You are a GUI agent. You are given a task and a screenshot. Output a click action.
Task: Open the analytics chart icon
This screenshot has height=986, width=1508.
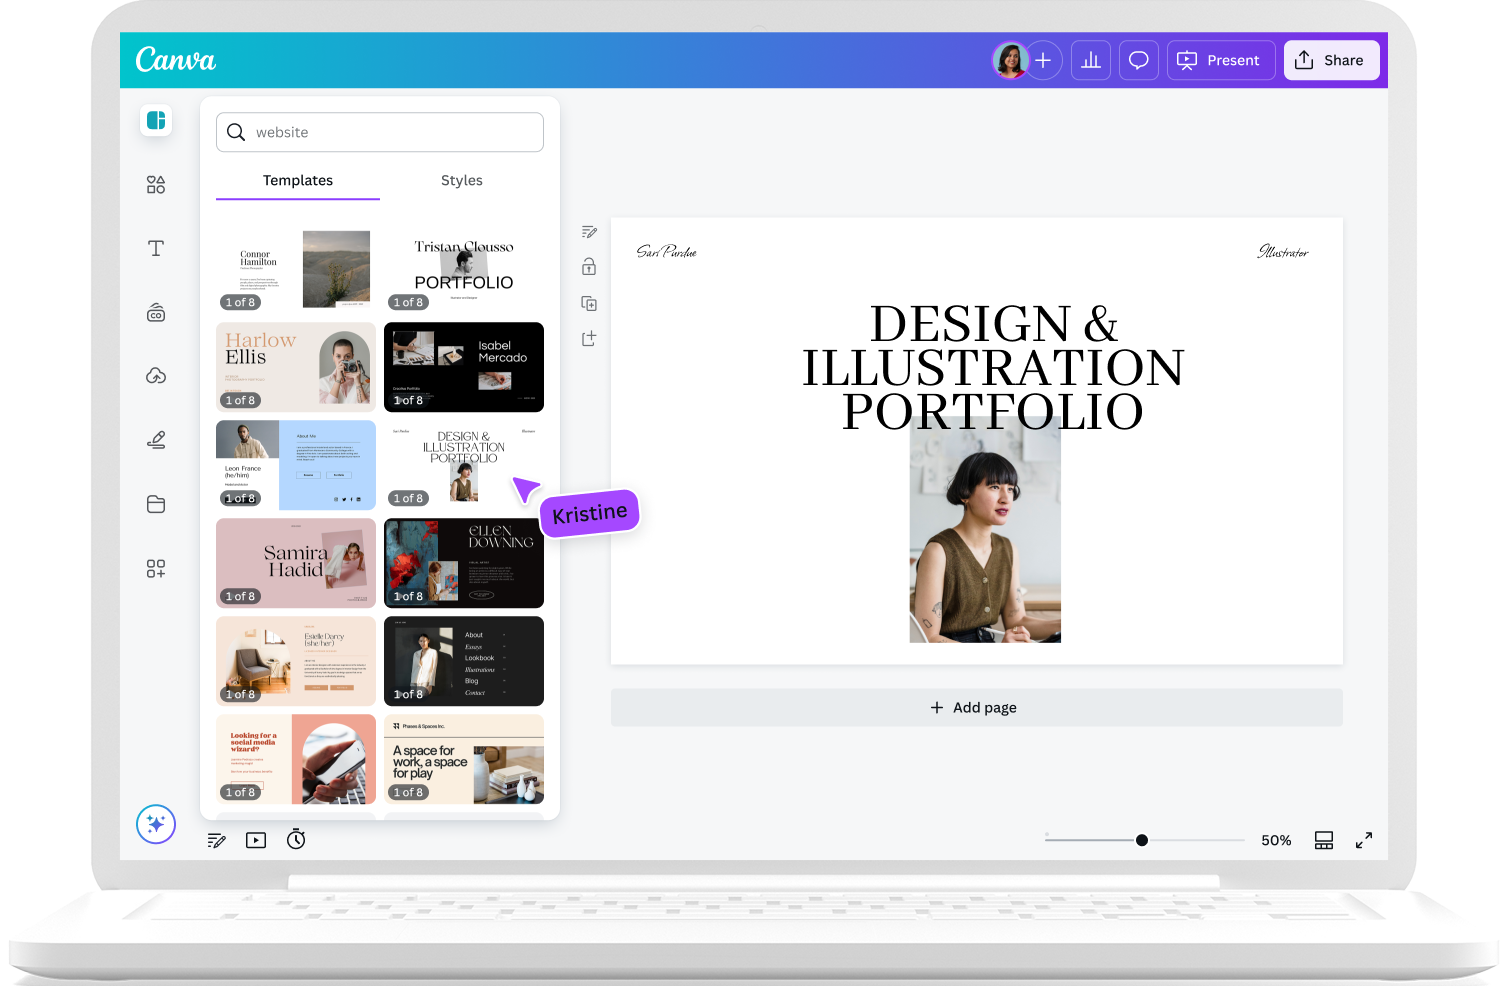[x=1091, y=60]
